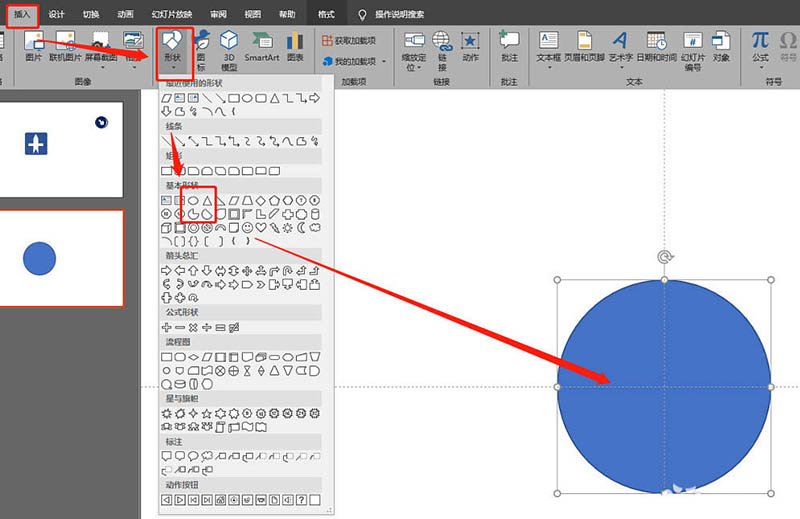Select the rectangular speech bubble in 标注
800x519 pixels.
tap(166, 456)
